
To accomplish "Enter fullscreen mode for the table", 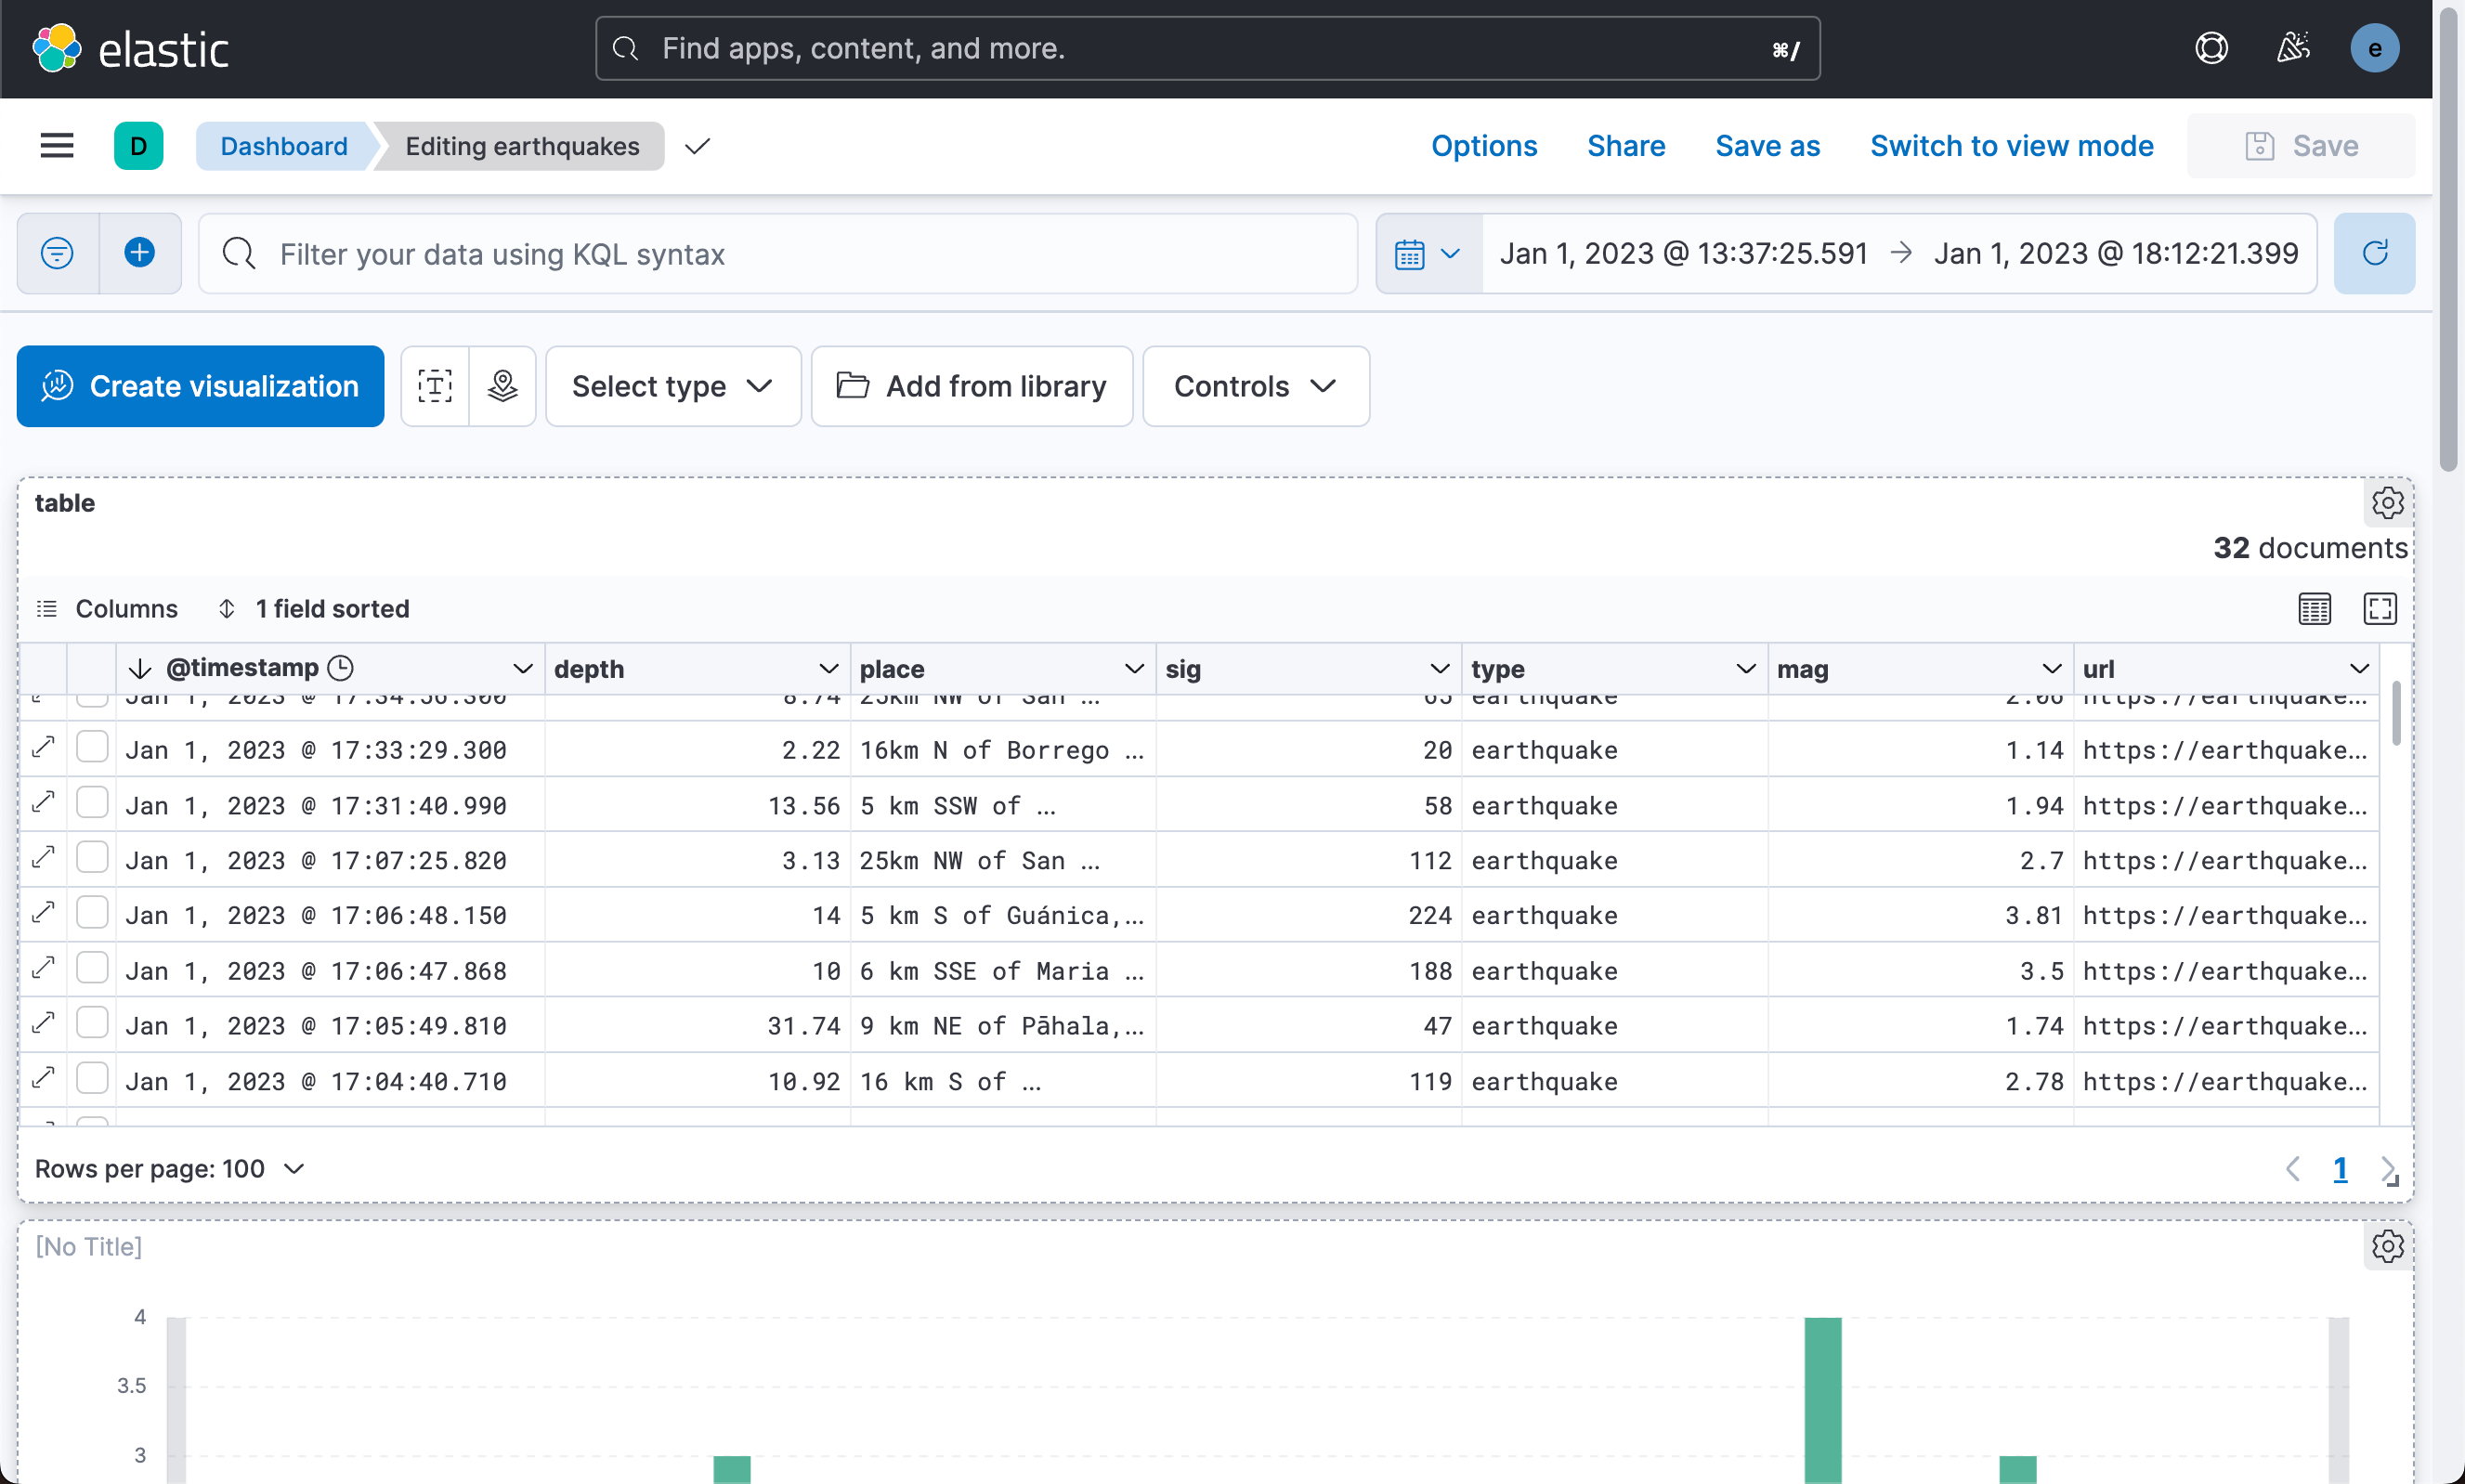I will 2379,609.
